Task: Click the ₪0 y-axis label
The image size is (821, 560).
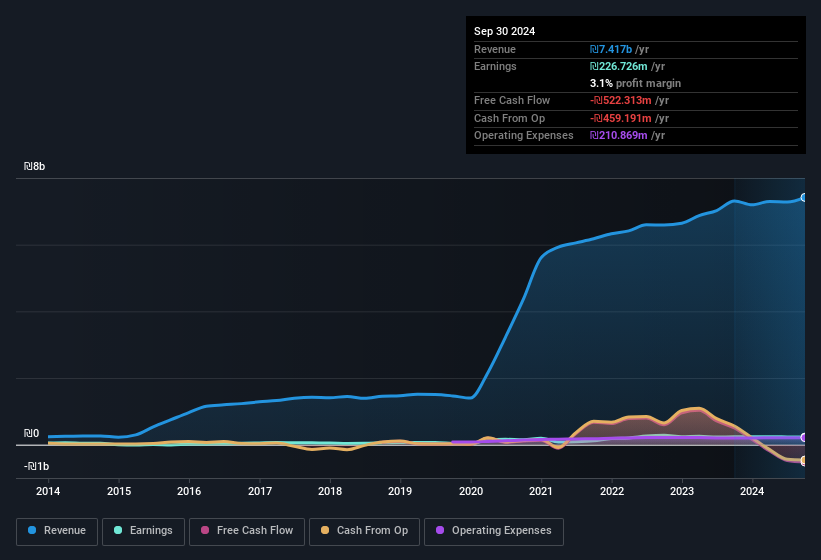Action: click(31, 433)
